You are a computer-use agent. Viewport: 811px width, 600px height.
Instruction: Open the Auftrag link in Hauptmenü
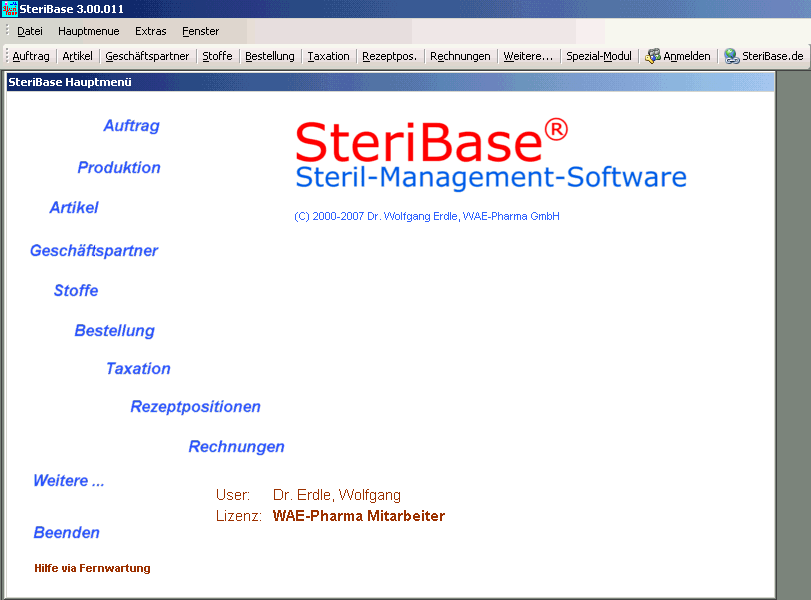[131, 126]
